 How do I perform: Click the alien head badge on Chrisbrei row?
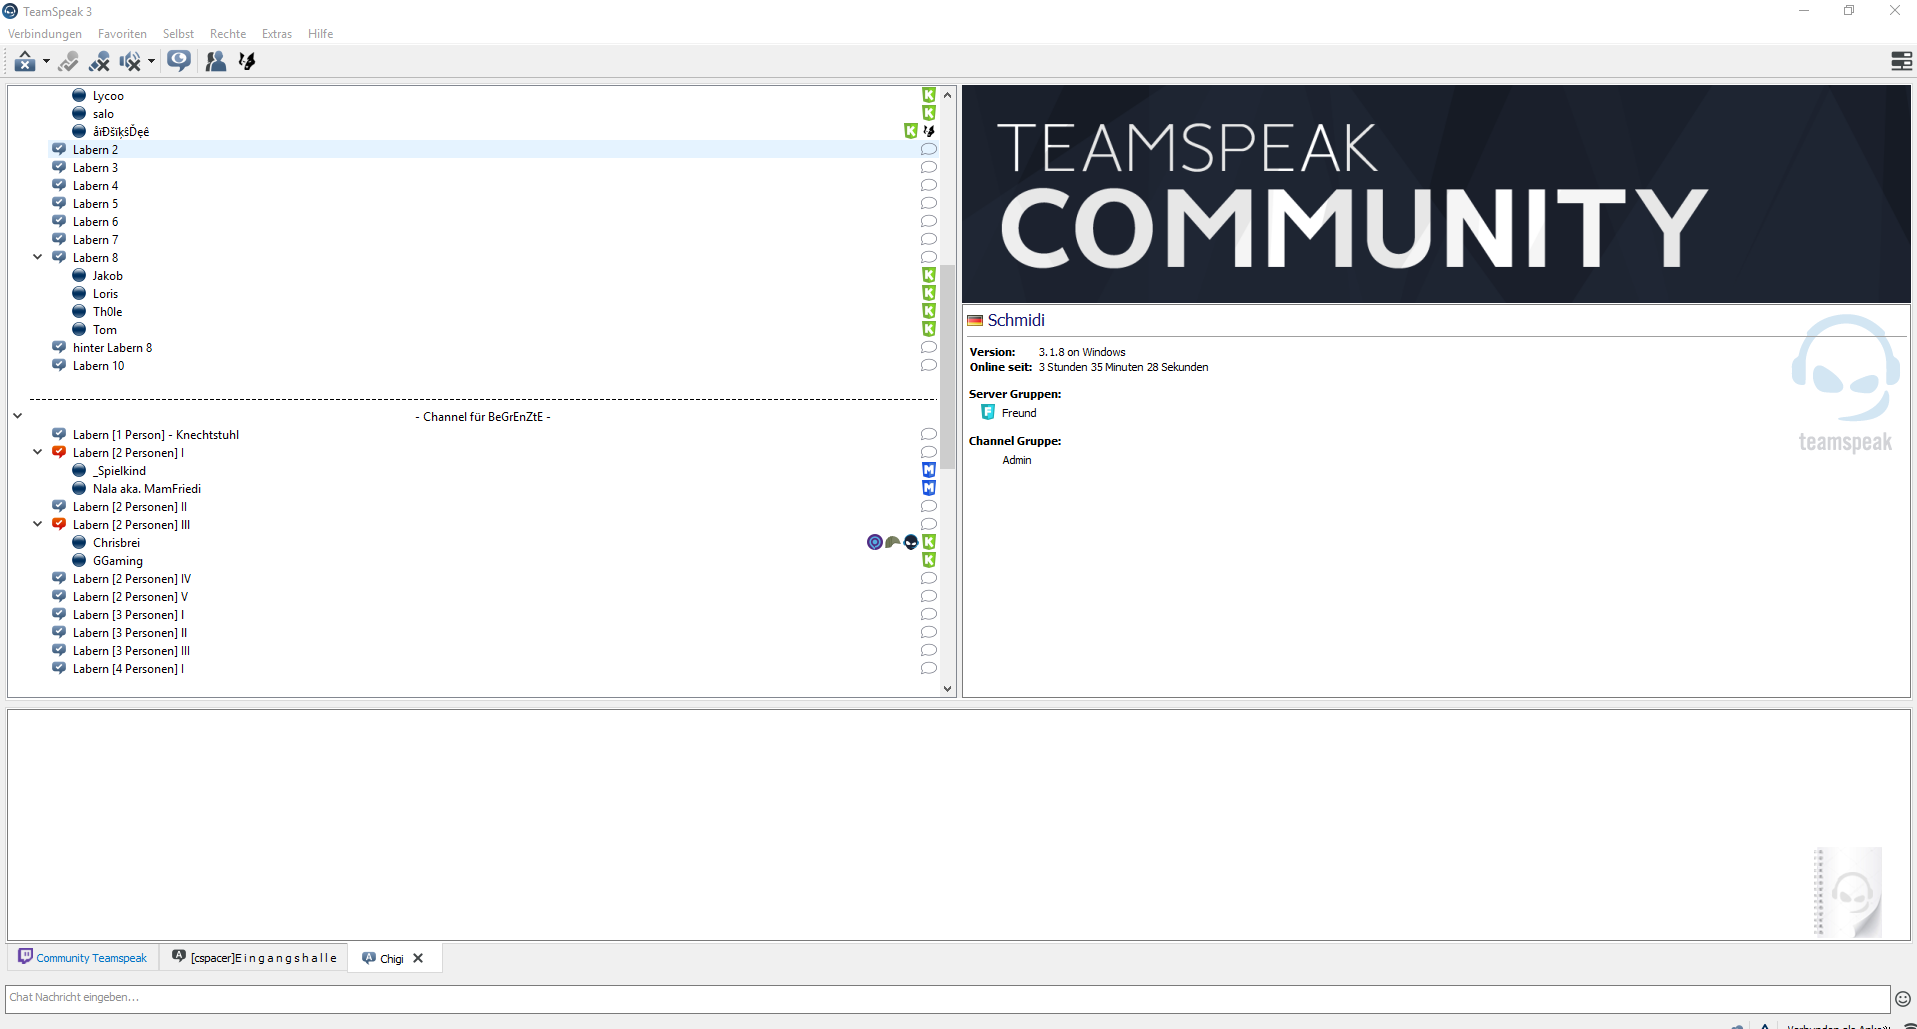[911, 542]
